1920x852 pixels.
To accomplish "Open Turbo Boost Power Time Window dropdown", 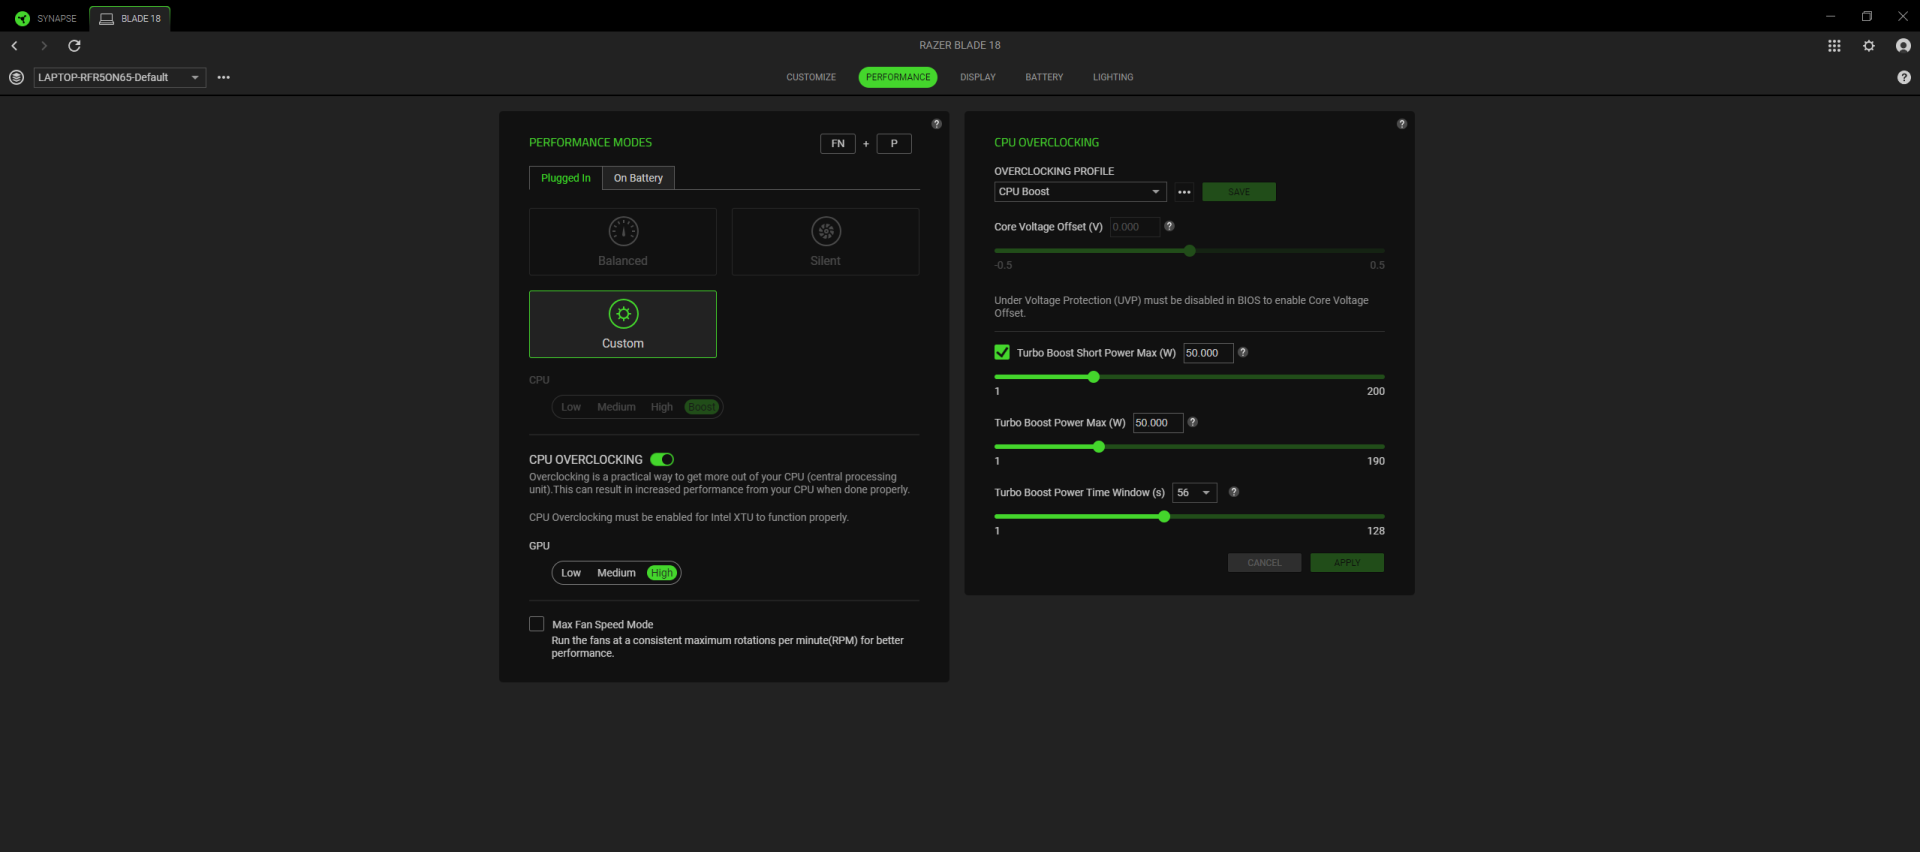I will pos(1195,493).
